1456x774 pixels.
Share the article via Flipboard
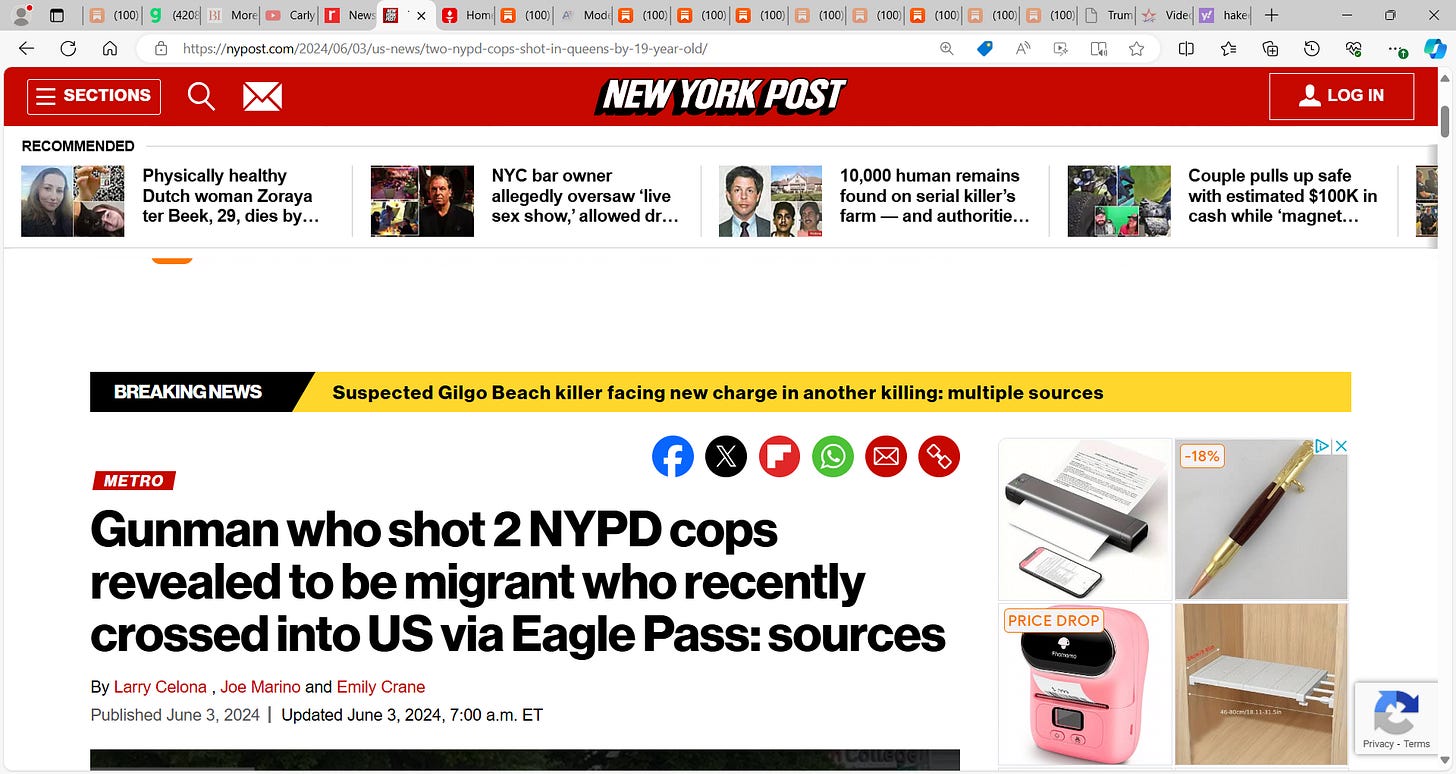coord(779,457)
